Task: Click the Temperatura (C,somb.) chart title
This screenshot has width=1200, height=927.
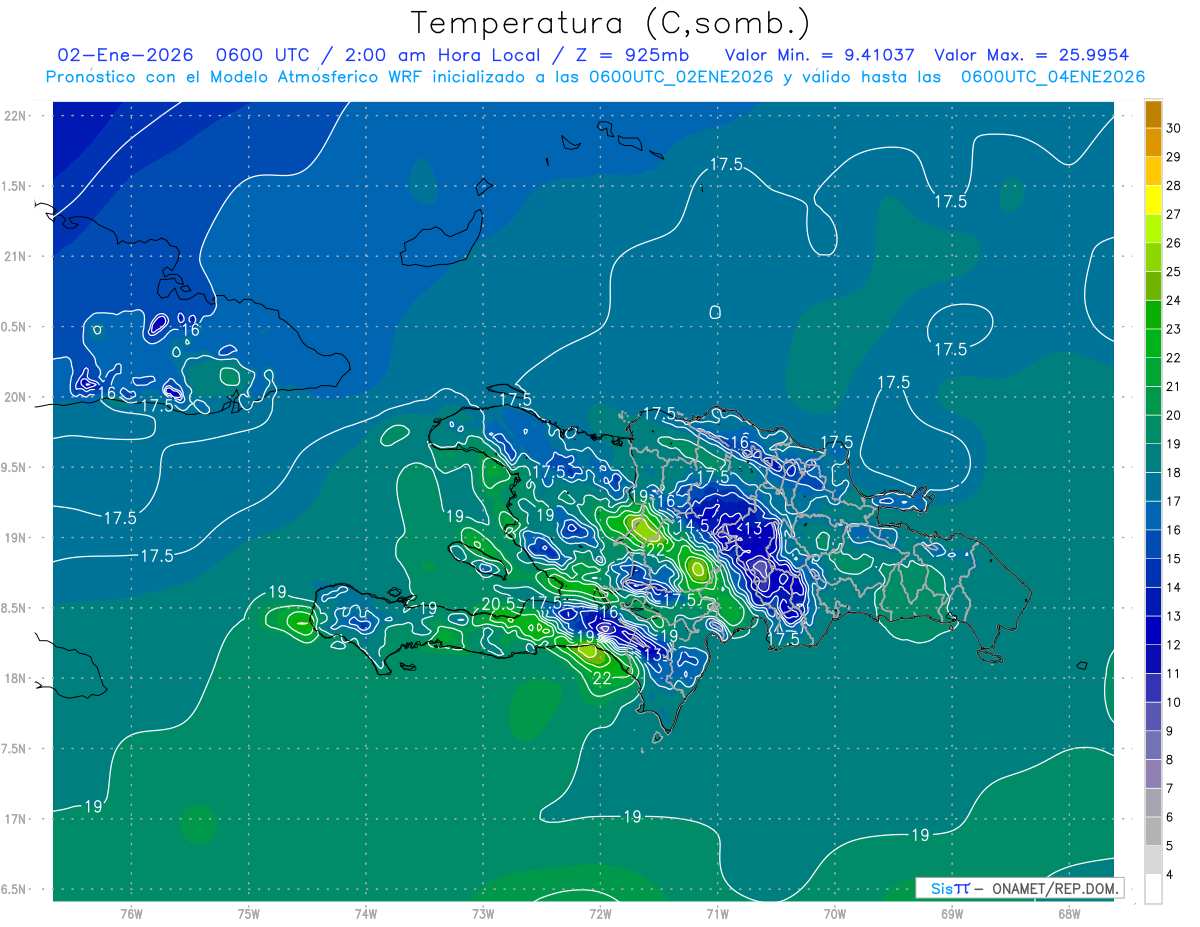Action: pos(610,22)
